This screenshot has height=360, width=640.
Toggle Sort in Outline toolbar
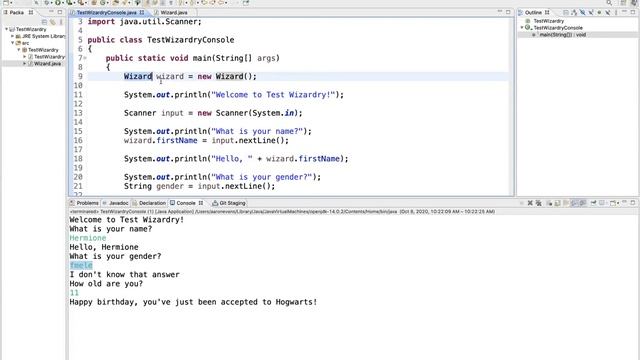[x=574, y=13]
